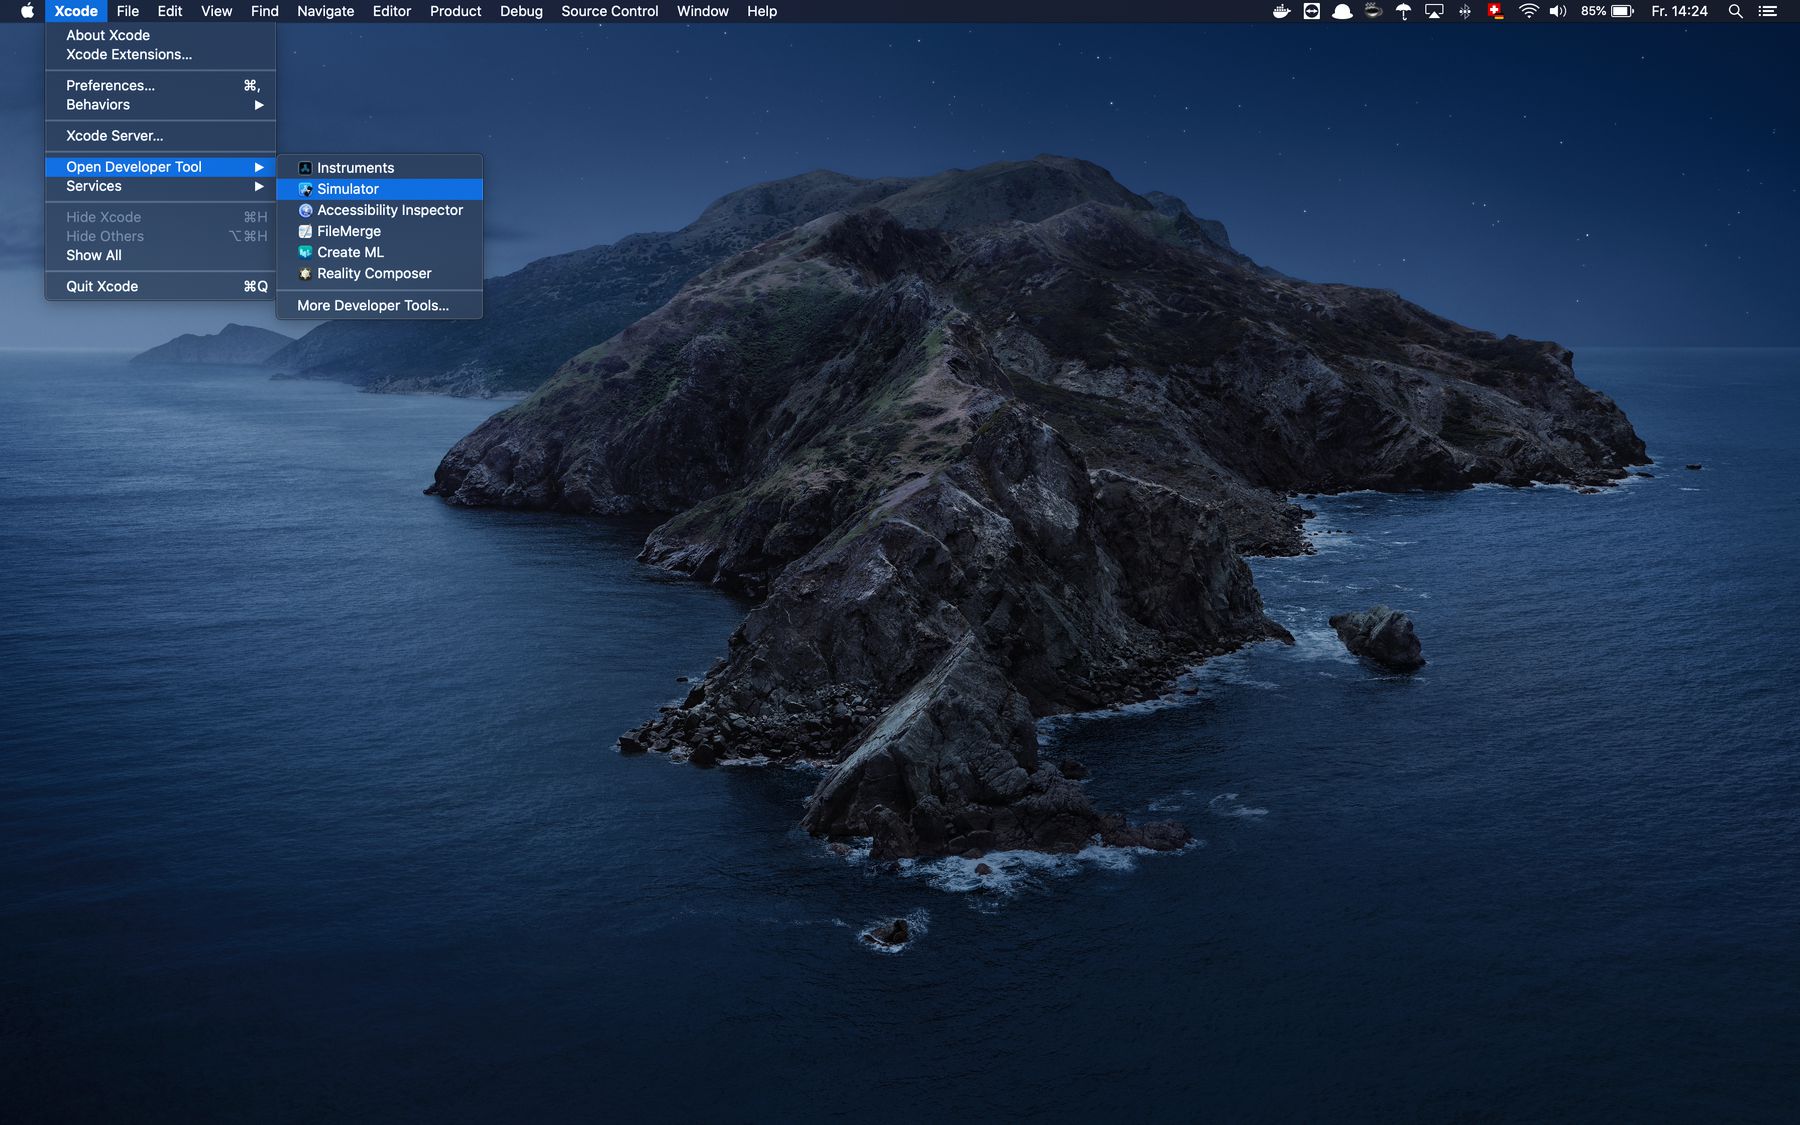Viewport: 1800px width, 1125px height.
Task: Select Show All
Action: pos(160,255)
